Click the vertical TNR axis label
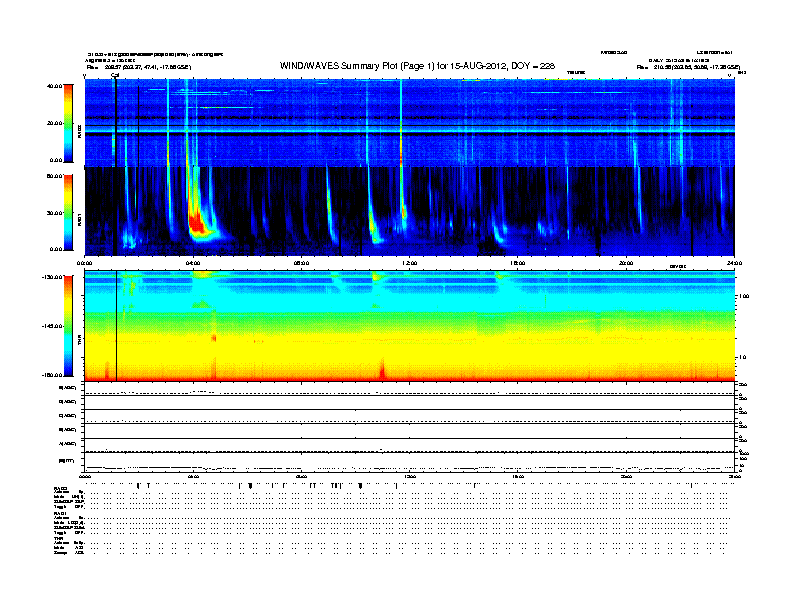This screenshot has height=612, width=792. coord(79,340)
